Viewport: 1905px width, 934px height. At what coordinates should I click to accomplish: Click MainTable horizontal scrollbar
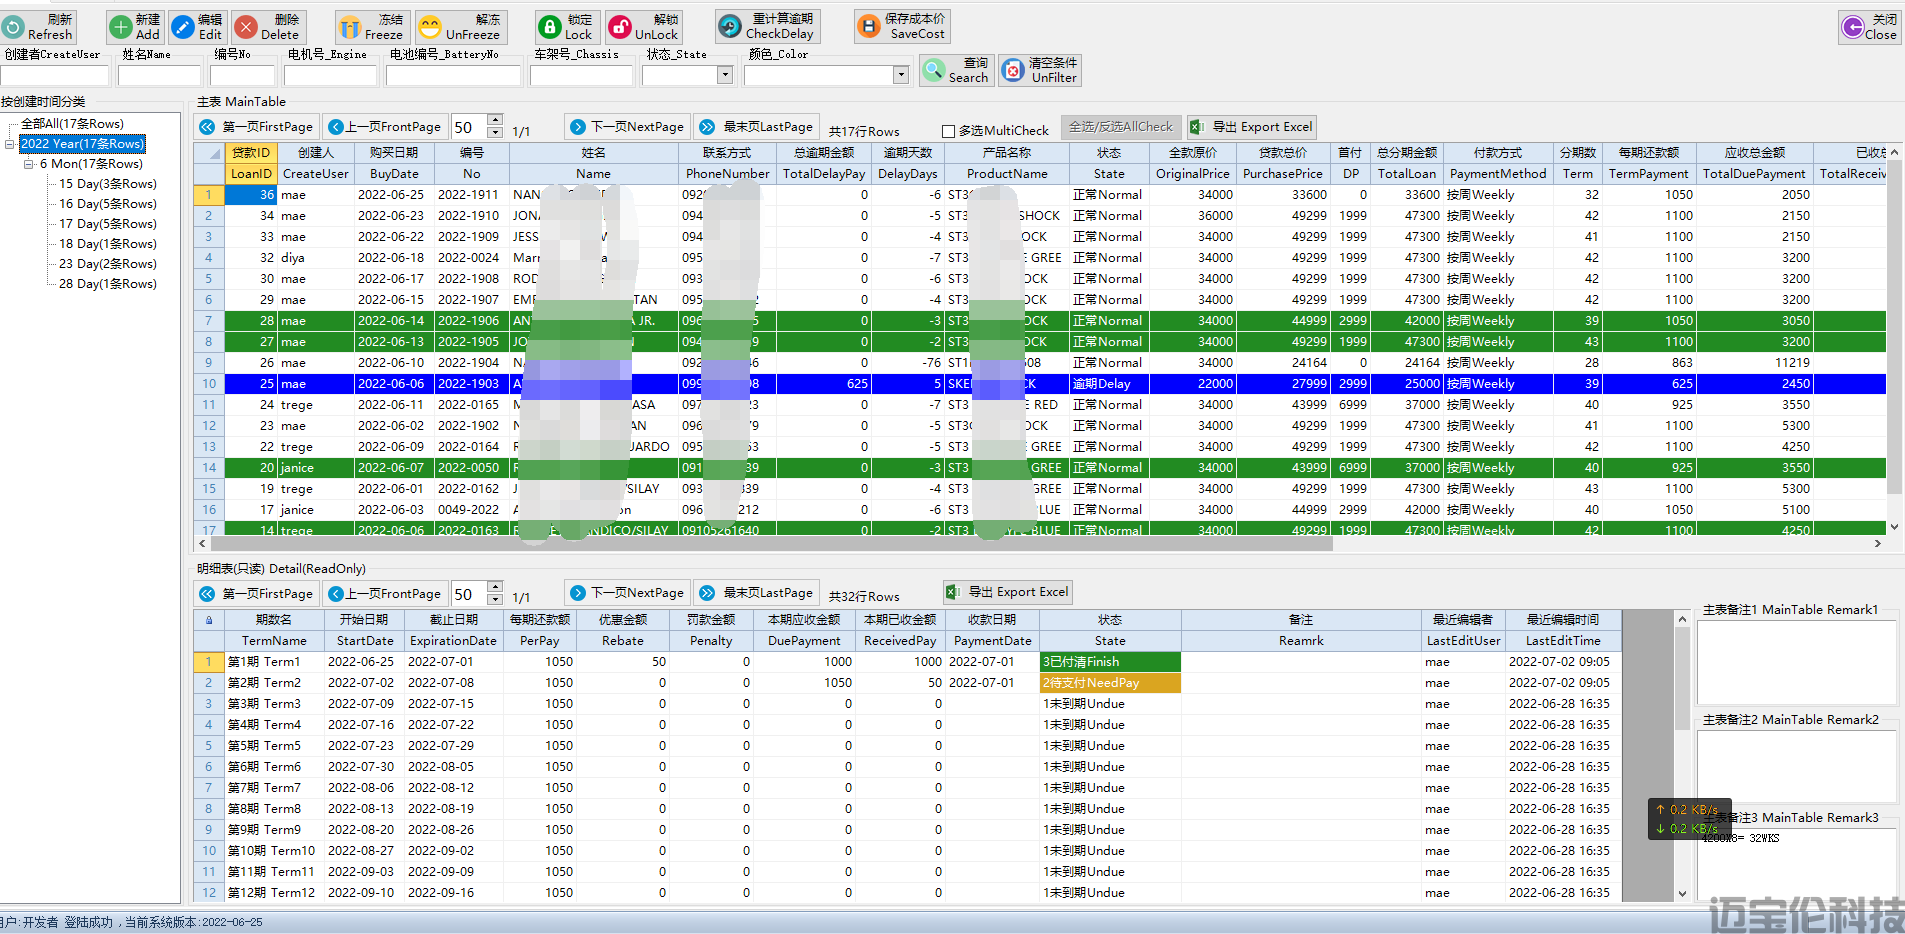770,544
